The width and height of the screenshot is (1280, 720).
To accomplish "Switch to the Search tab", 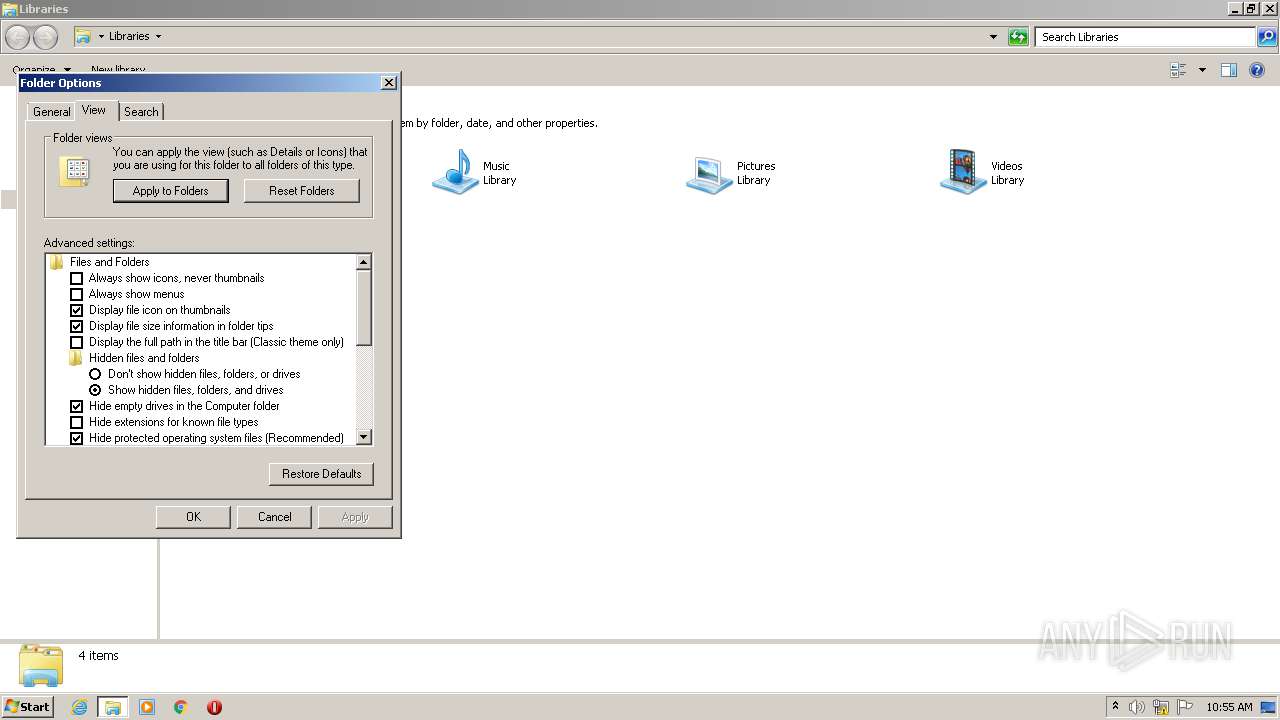I will pos(141,112).
